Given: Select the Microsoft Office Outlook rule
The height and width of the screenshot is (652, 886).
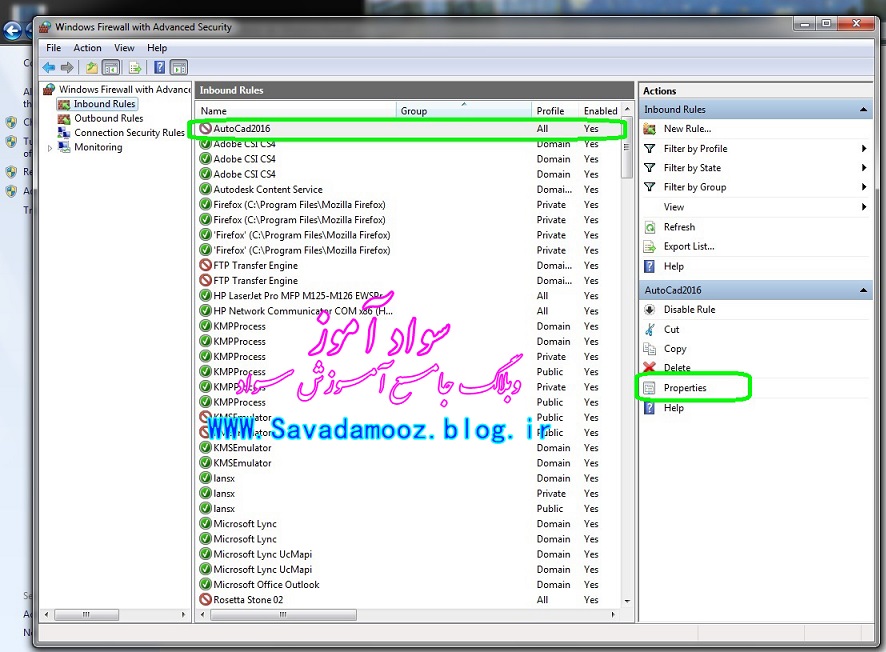Looking at the screenshot, I should (409, 584).
